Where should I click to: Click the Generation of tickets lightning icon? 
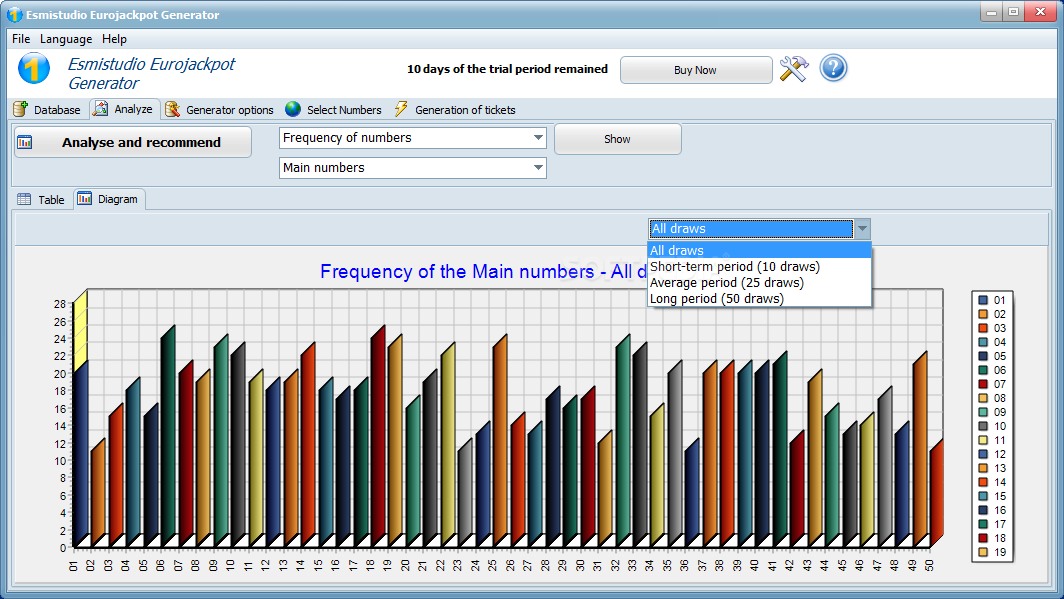(401, 109)
